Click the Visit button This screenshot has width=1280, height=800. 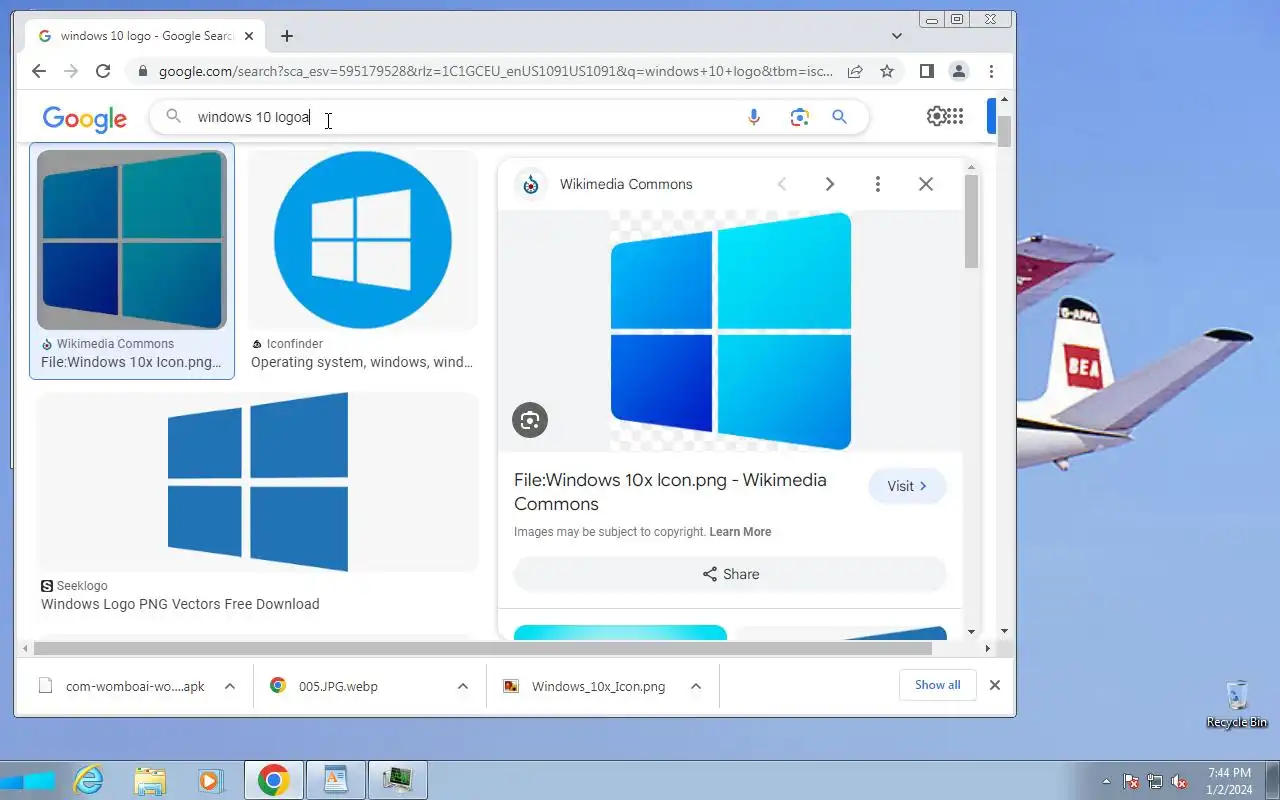tap(907, 486)
